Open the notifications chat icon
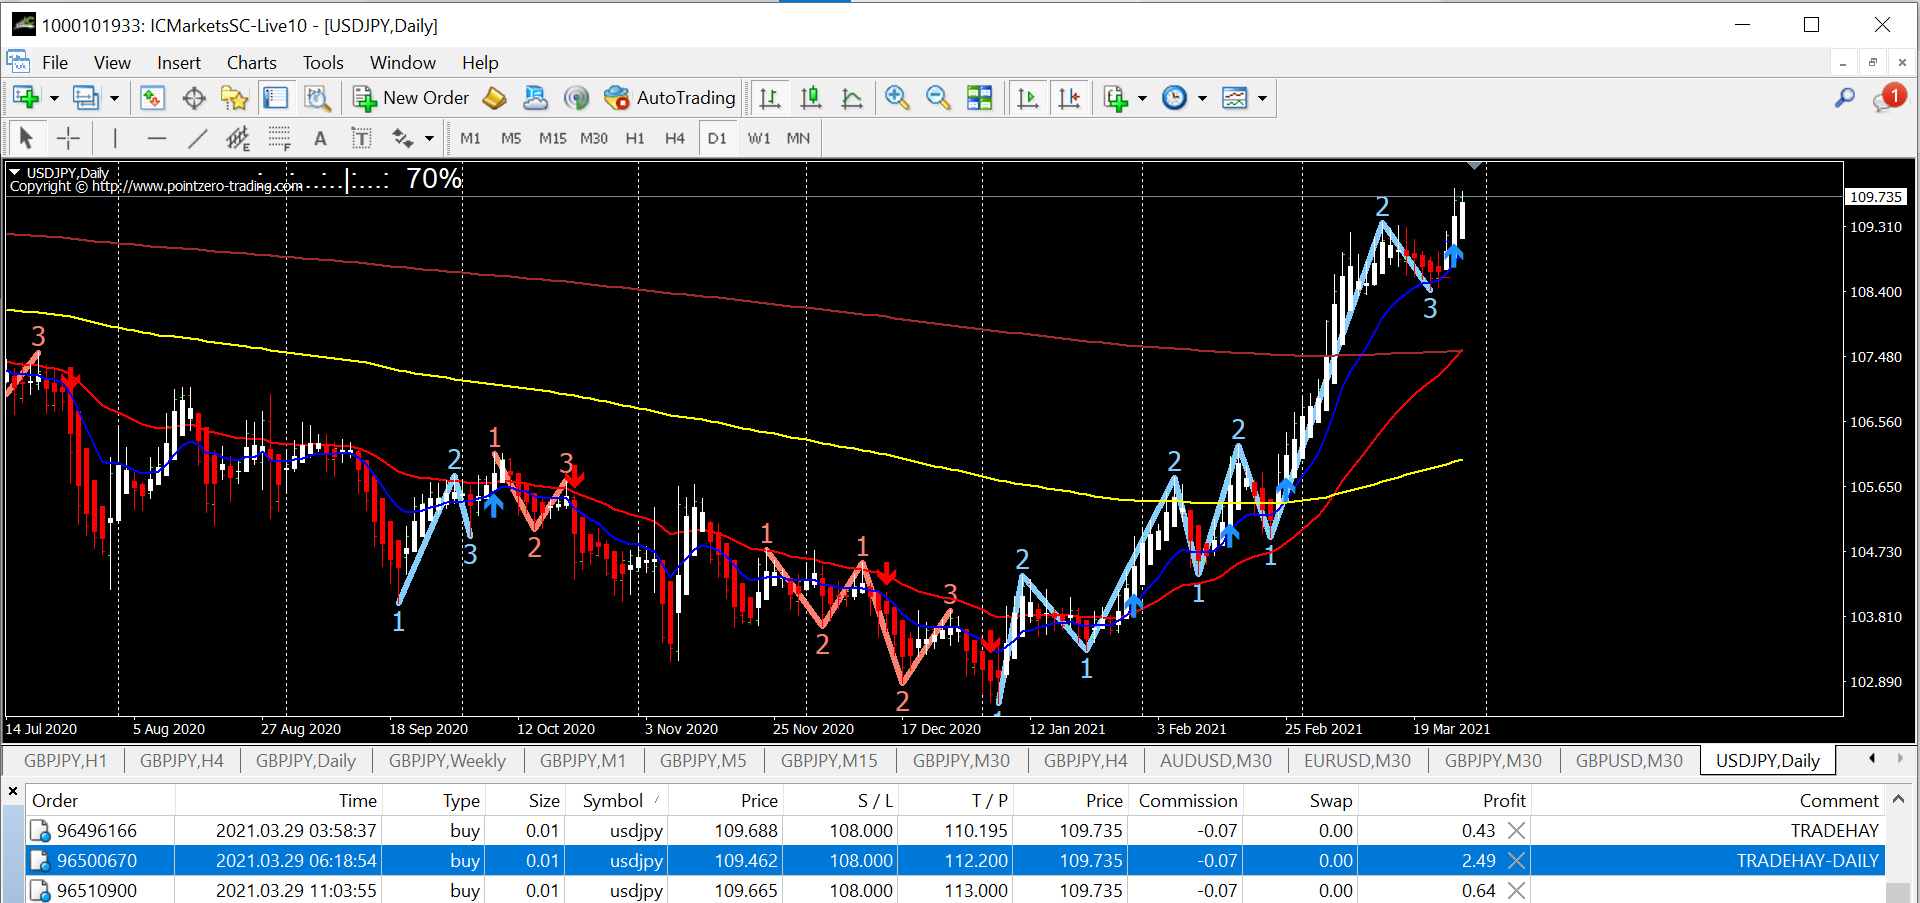The height and width of the screenshot is (903, 1920). (1889, 98)
